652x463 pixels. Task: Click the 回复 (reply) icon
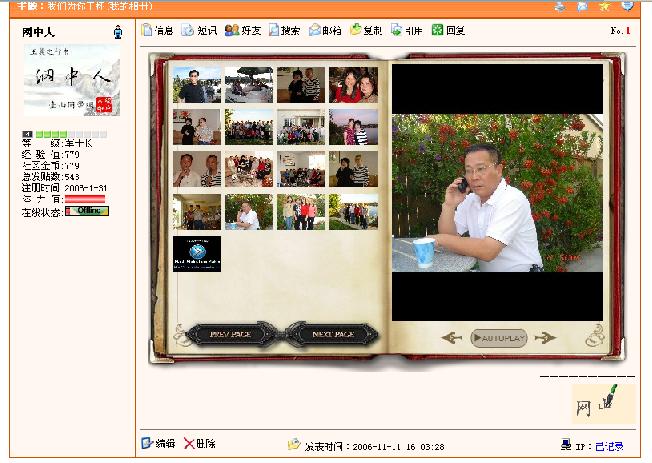[x=448, y=30]
